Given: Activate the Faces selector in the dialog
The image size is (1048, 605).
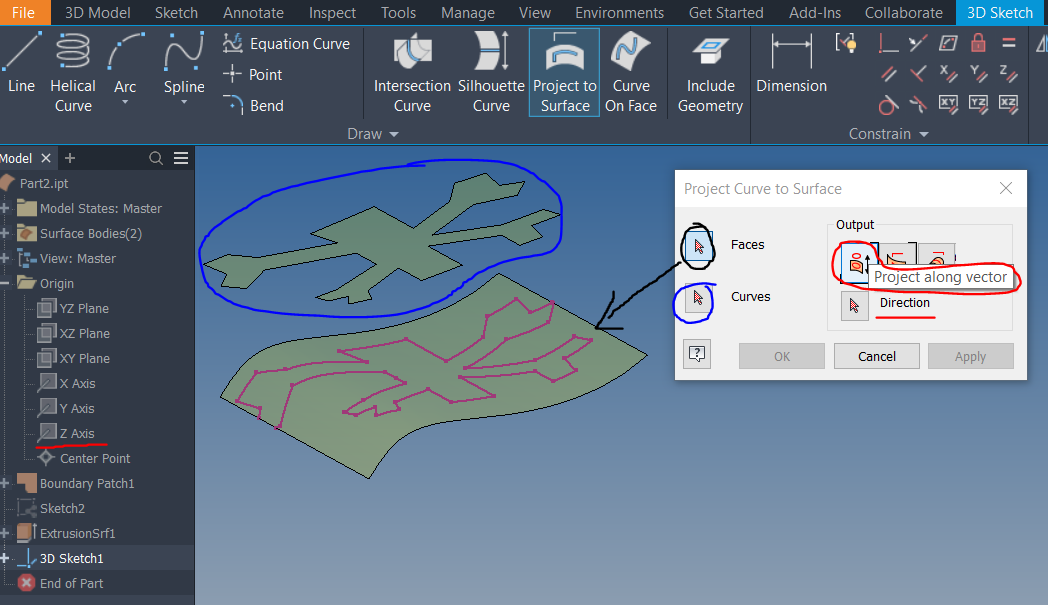Looking at the screenshot, I should pyautogui.click(x=697, y=243).
